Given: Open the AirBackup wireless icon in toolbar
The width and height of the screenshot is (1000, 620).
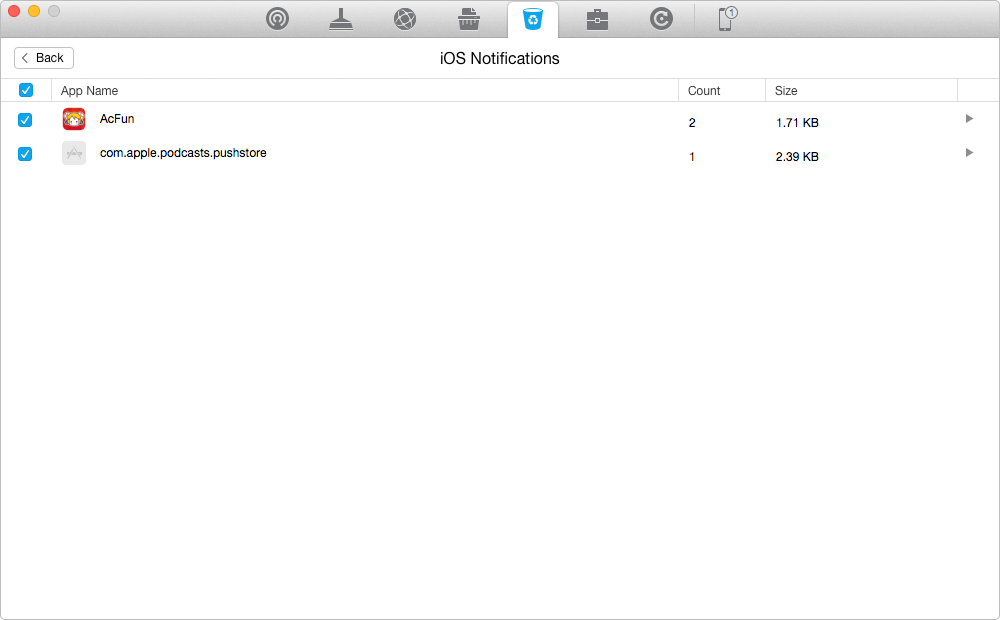Looking at the screenshot, I should (x=277, y=19).
